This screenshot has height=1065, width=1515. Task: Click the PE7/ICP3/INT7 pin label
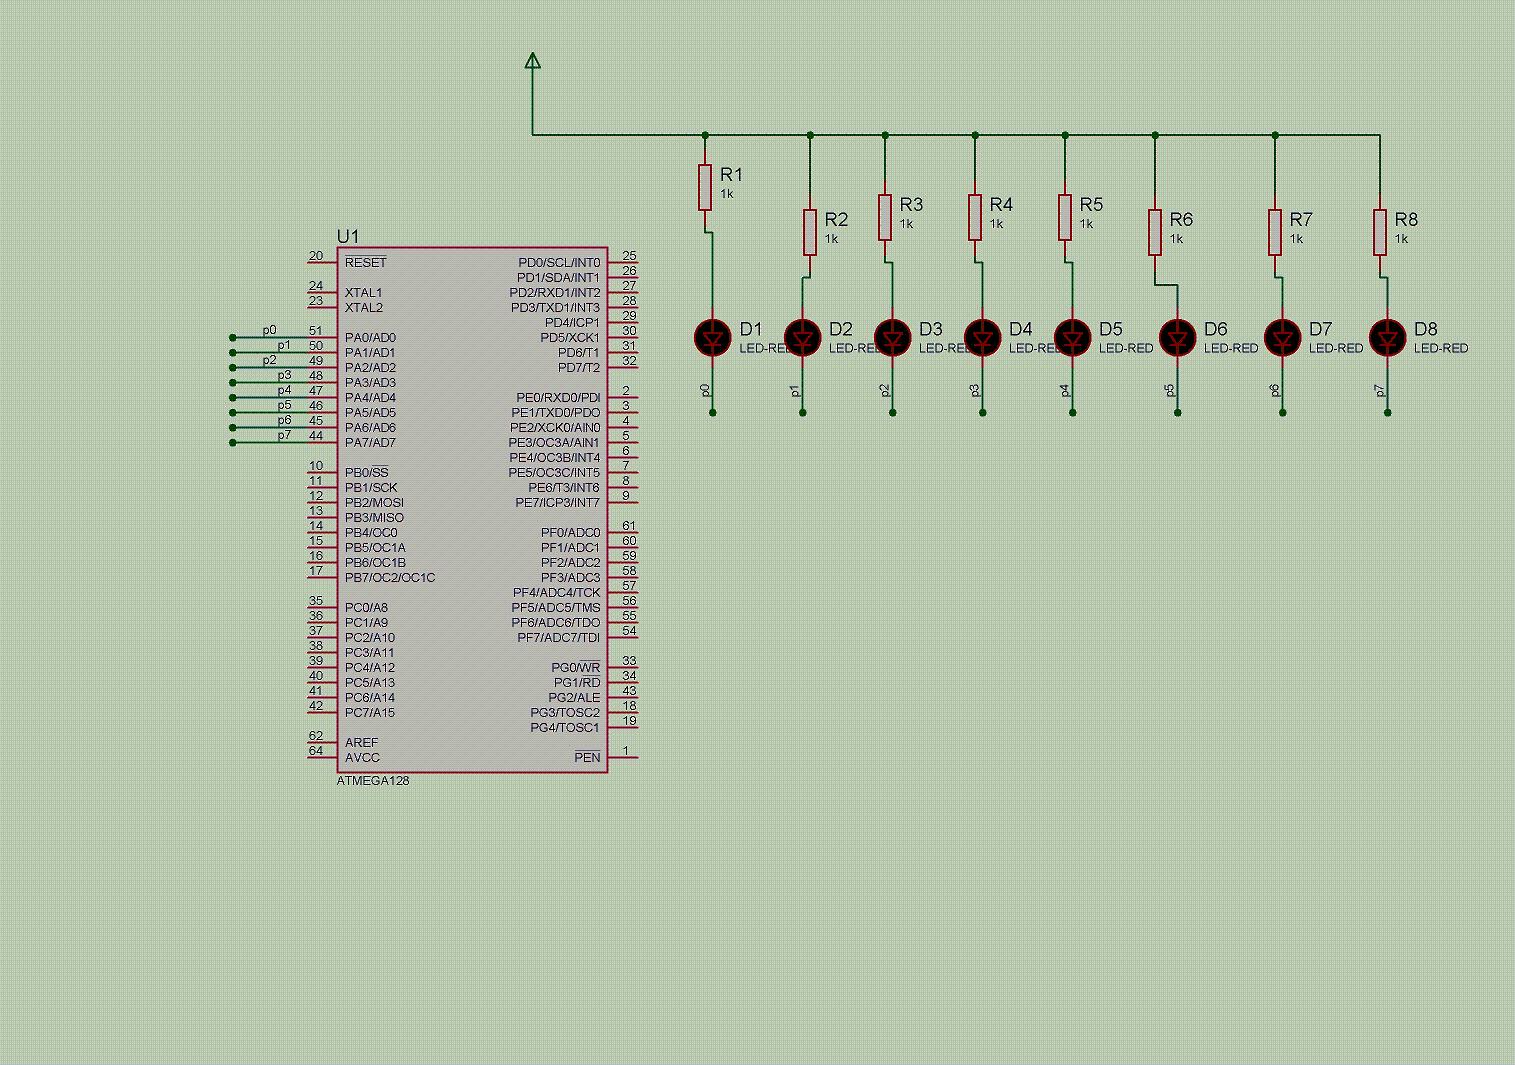[x=558, y=503]
